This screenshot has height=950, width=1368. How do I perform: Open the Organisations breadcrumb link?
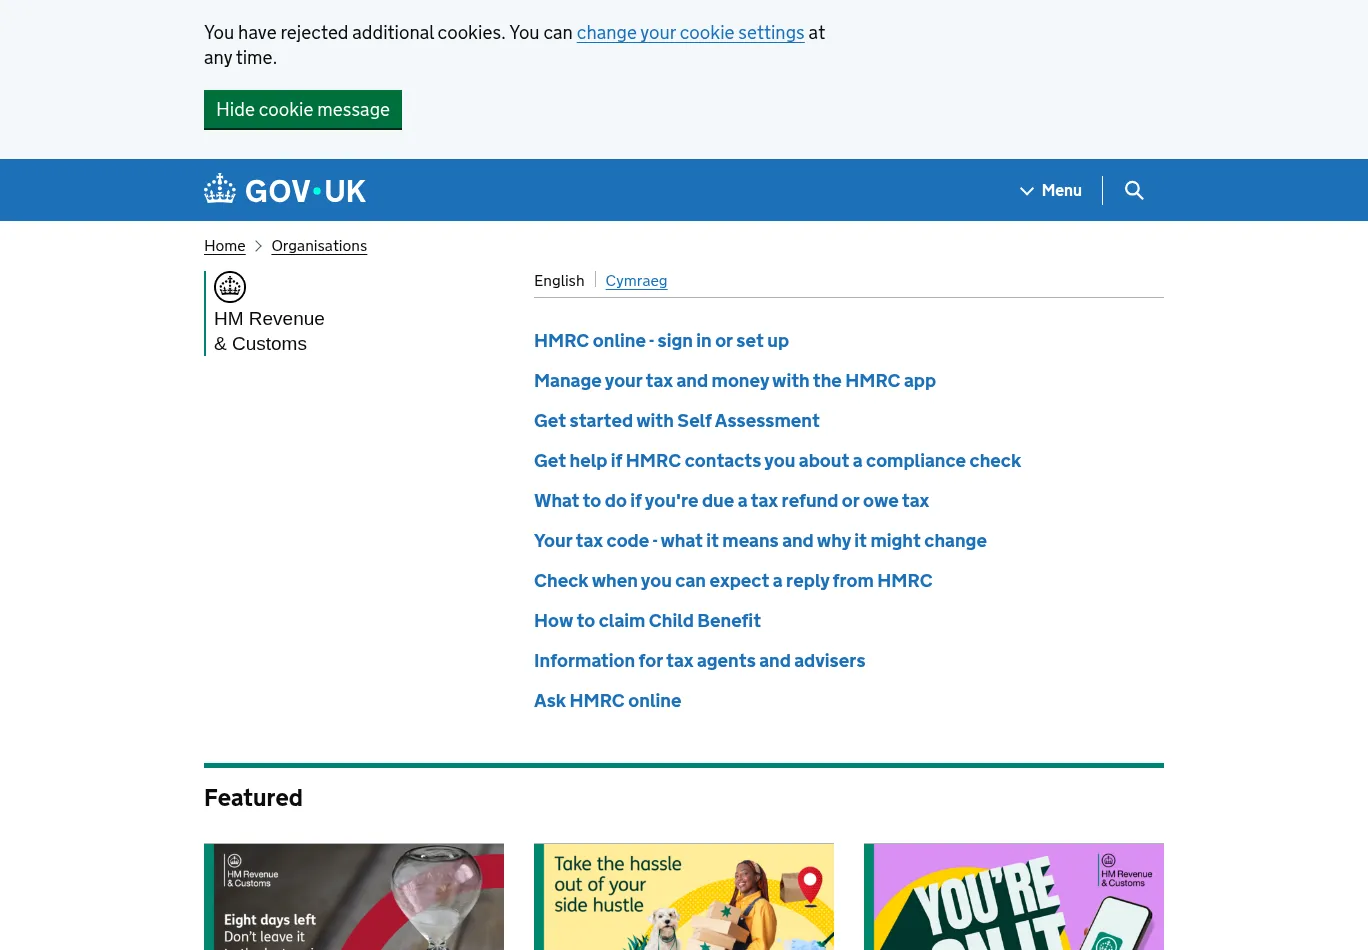pos(319,246)
